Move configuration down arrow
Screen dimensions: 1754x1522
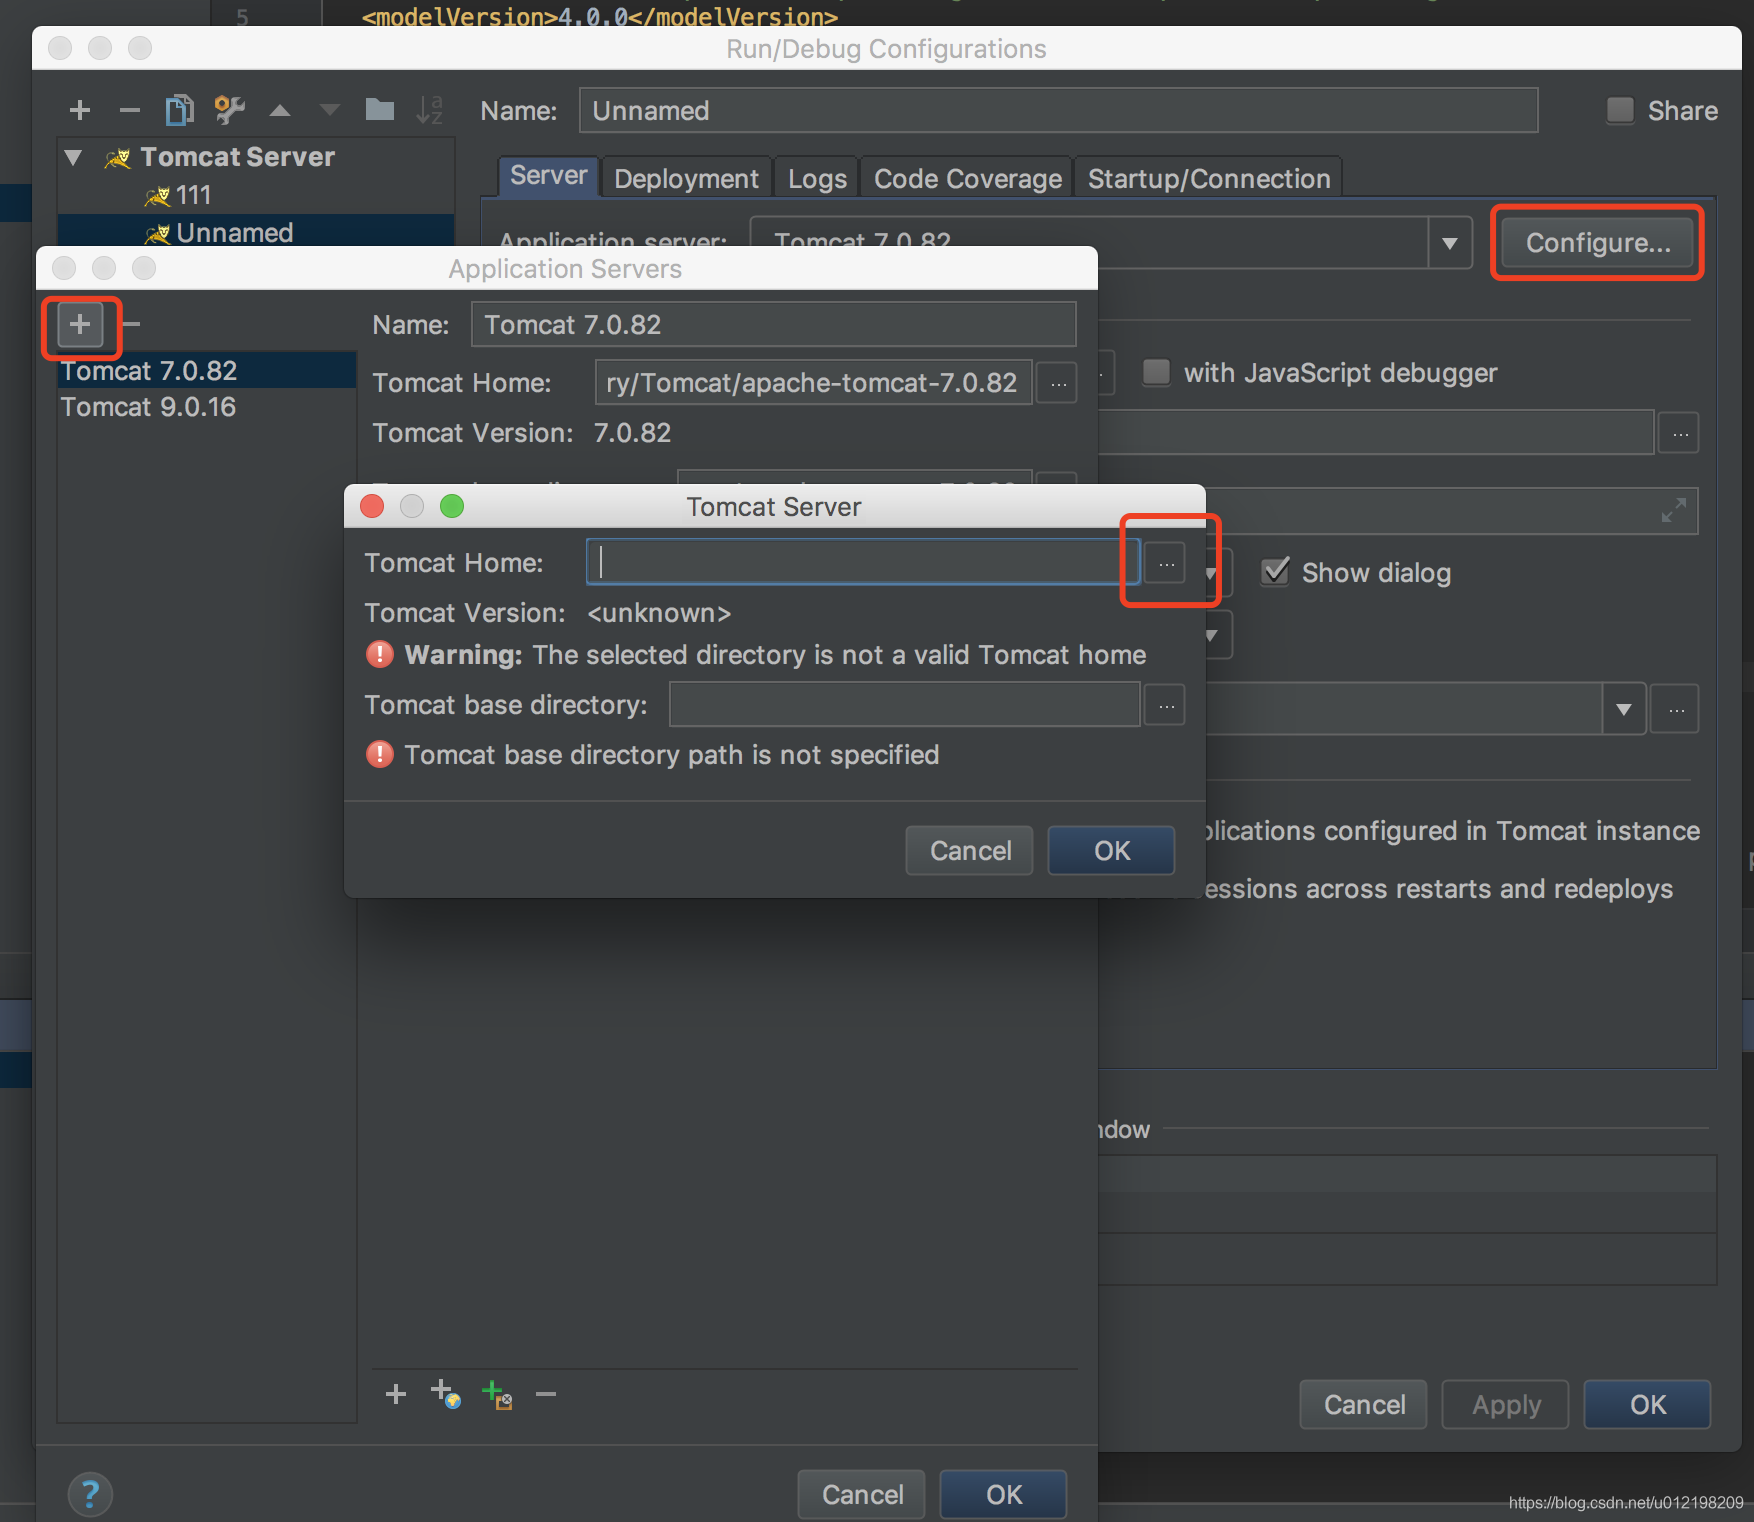click(330, 110)
